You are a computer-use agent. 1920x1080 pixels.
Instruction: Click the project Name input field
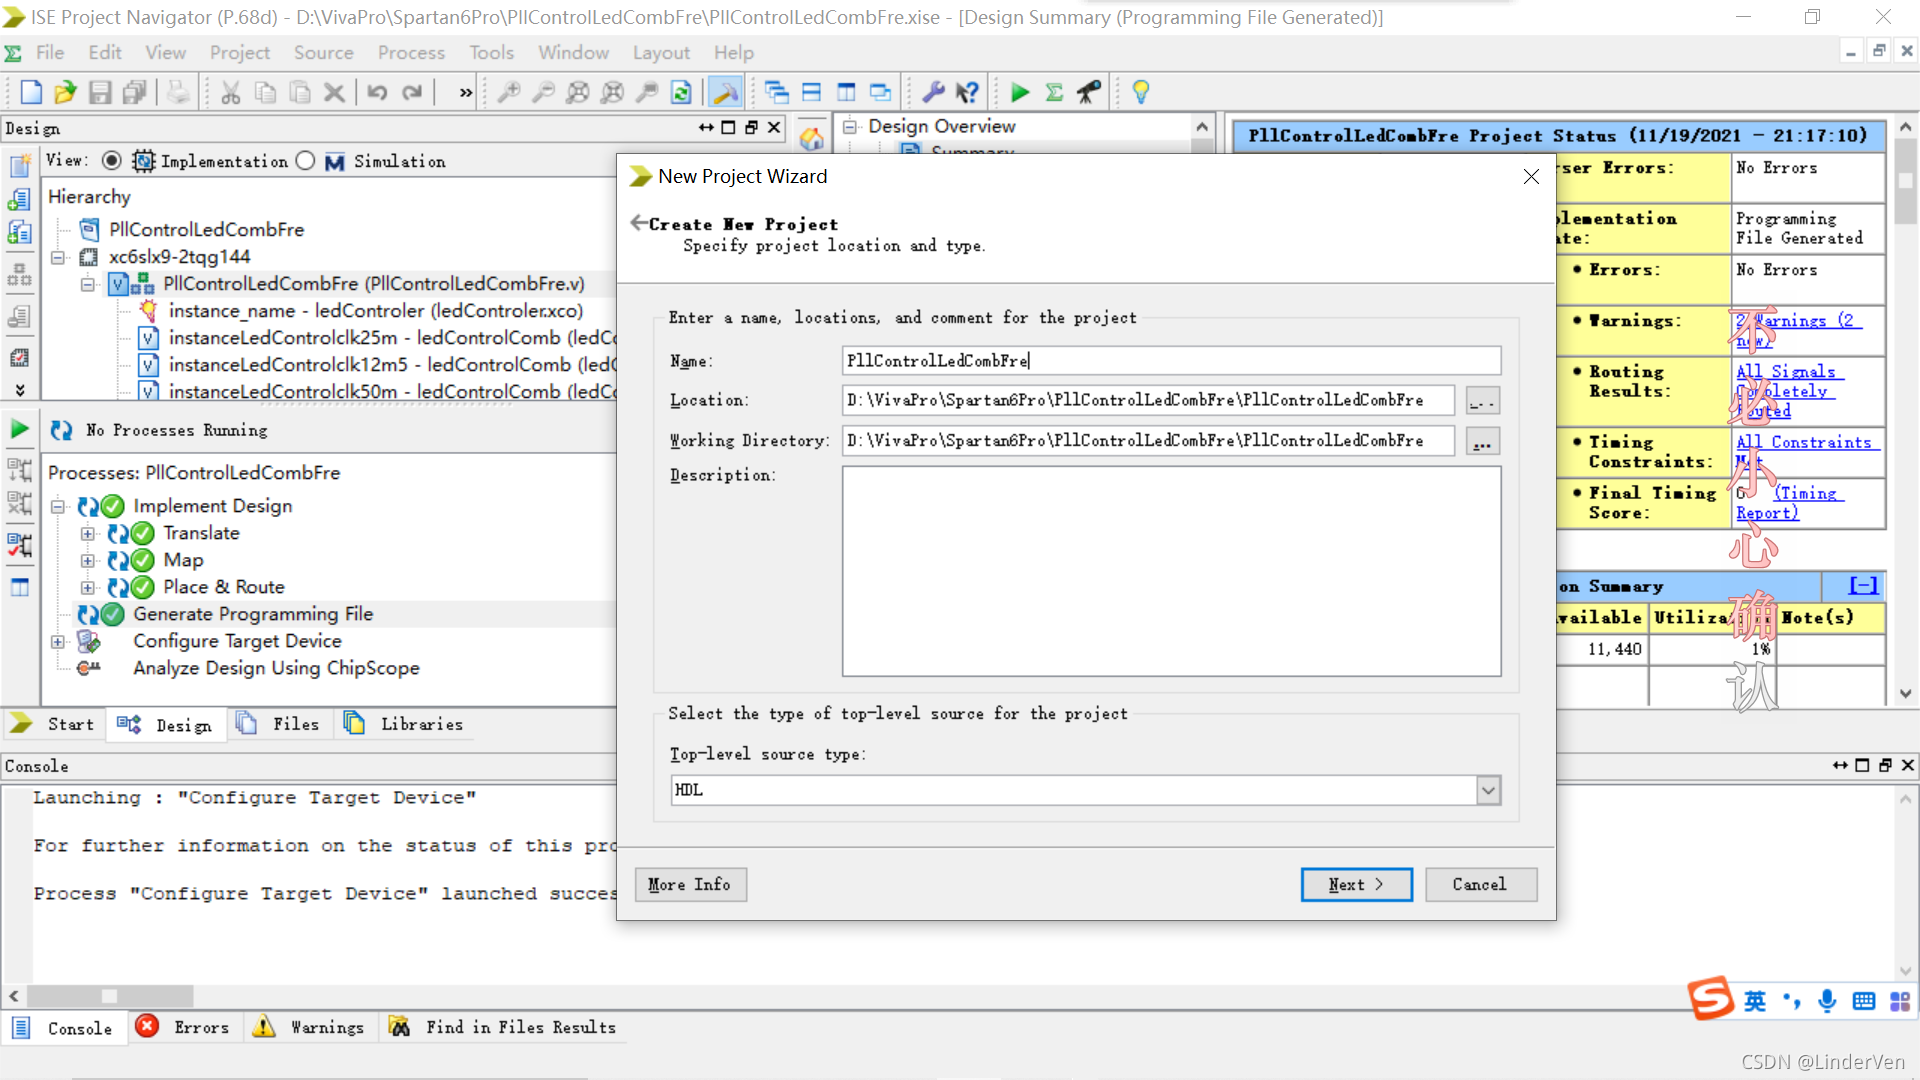point(1170,361)
